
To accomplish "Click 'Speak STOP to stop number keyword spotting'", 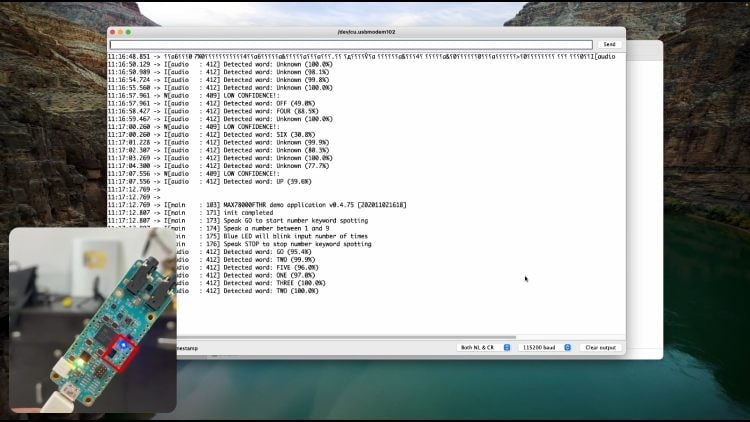I will pos(298,244).
